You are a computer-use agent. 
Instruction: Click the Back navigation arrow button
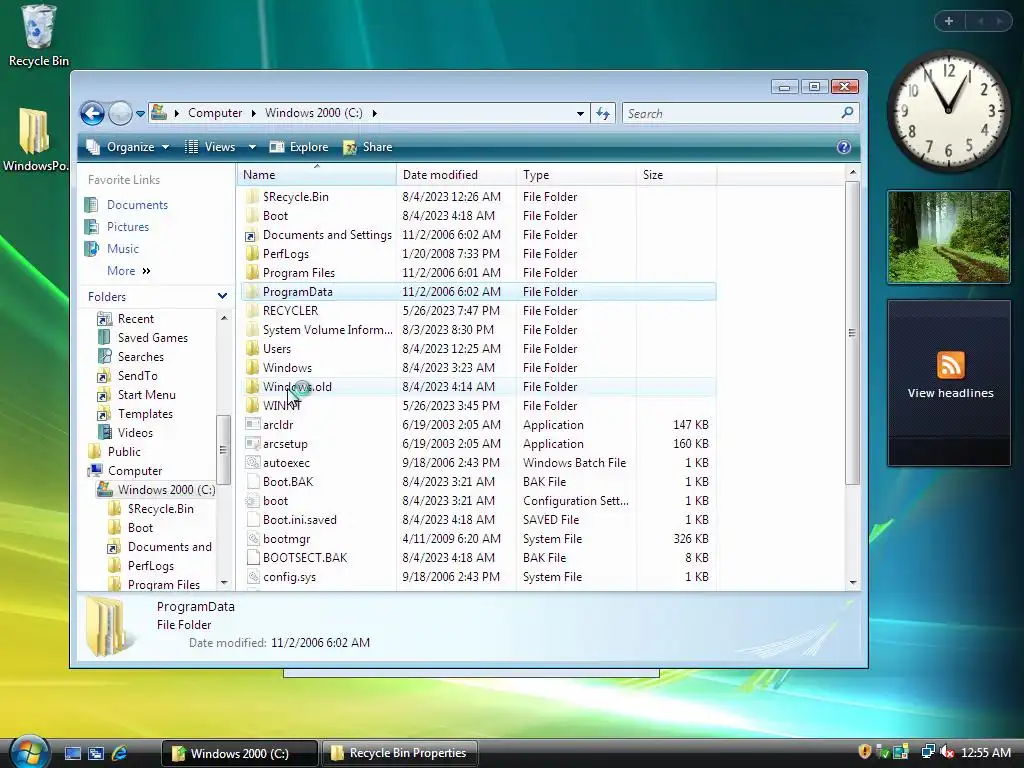click(x=93, y=114)
